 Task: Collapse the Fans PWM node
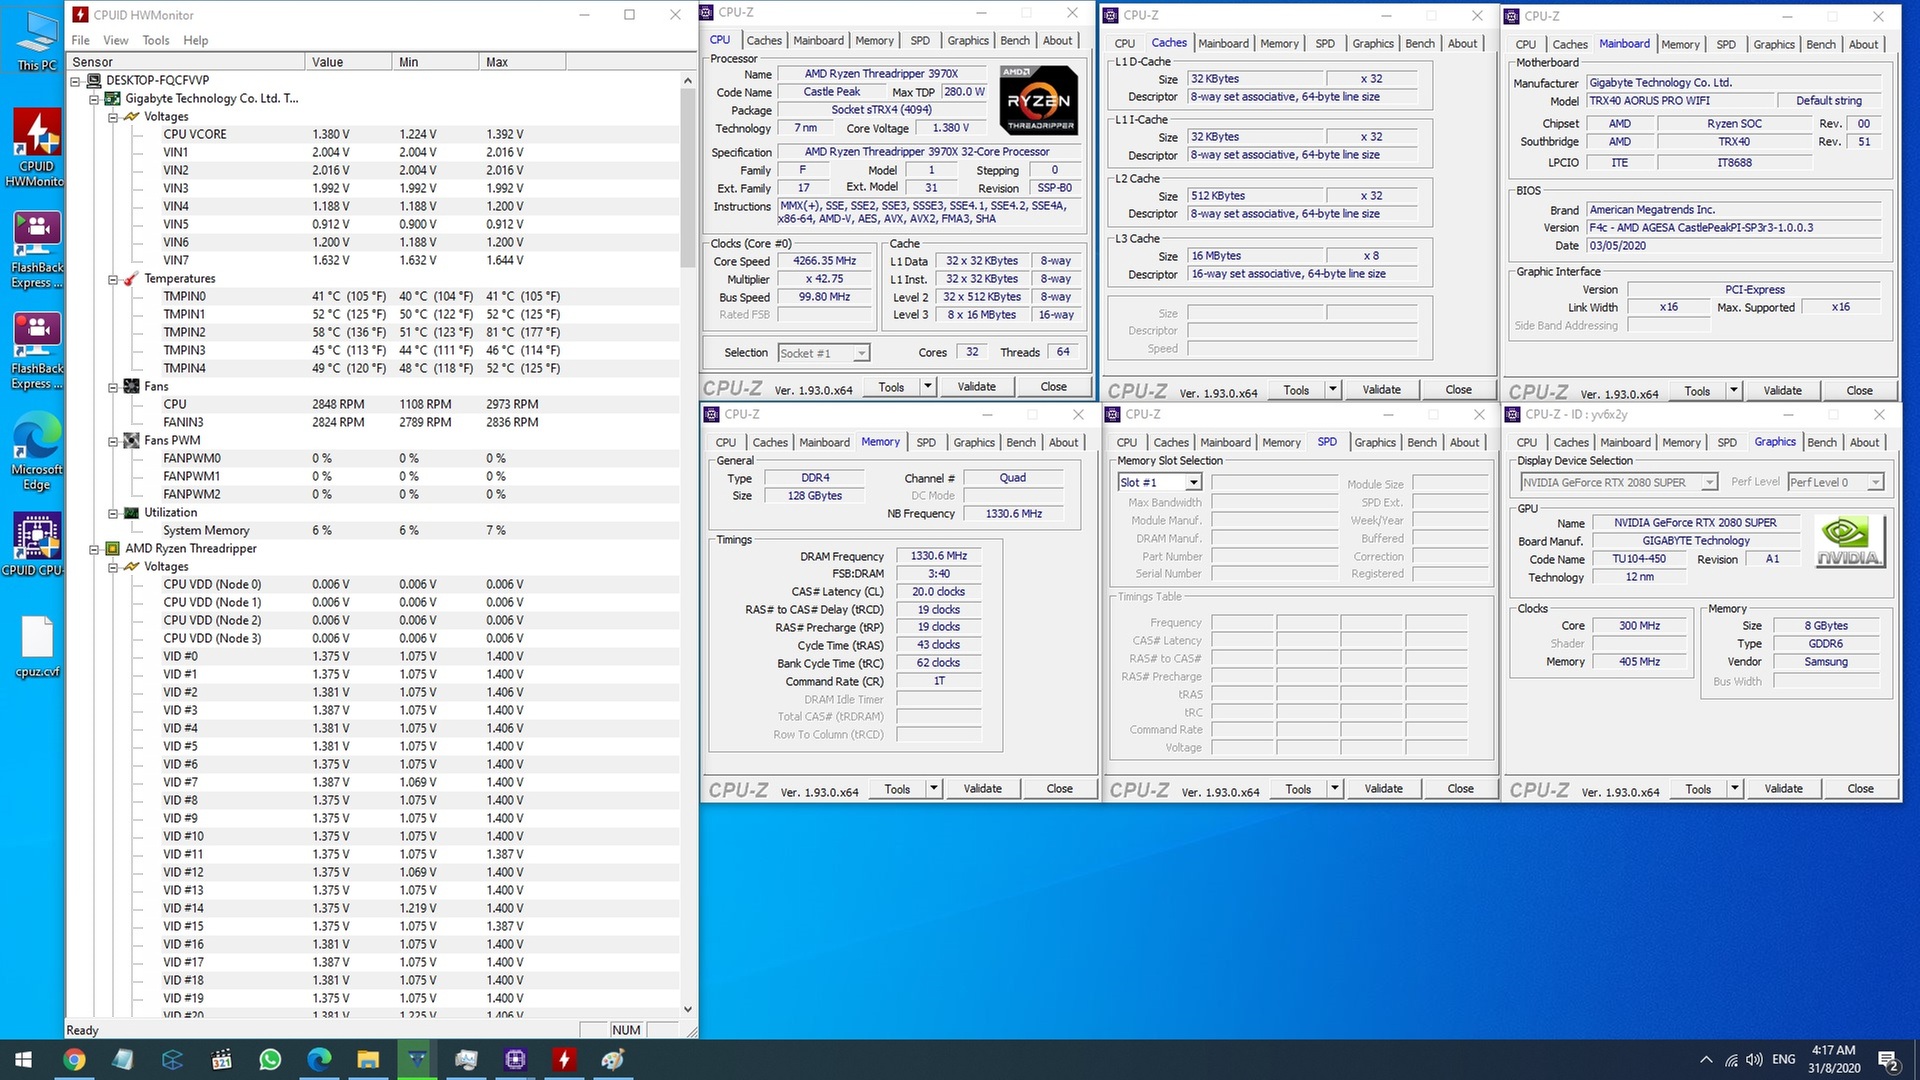tap(113, 441)
